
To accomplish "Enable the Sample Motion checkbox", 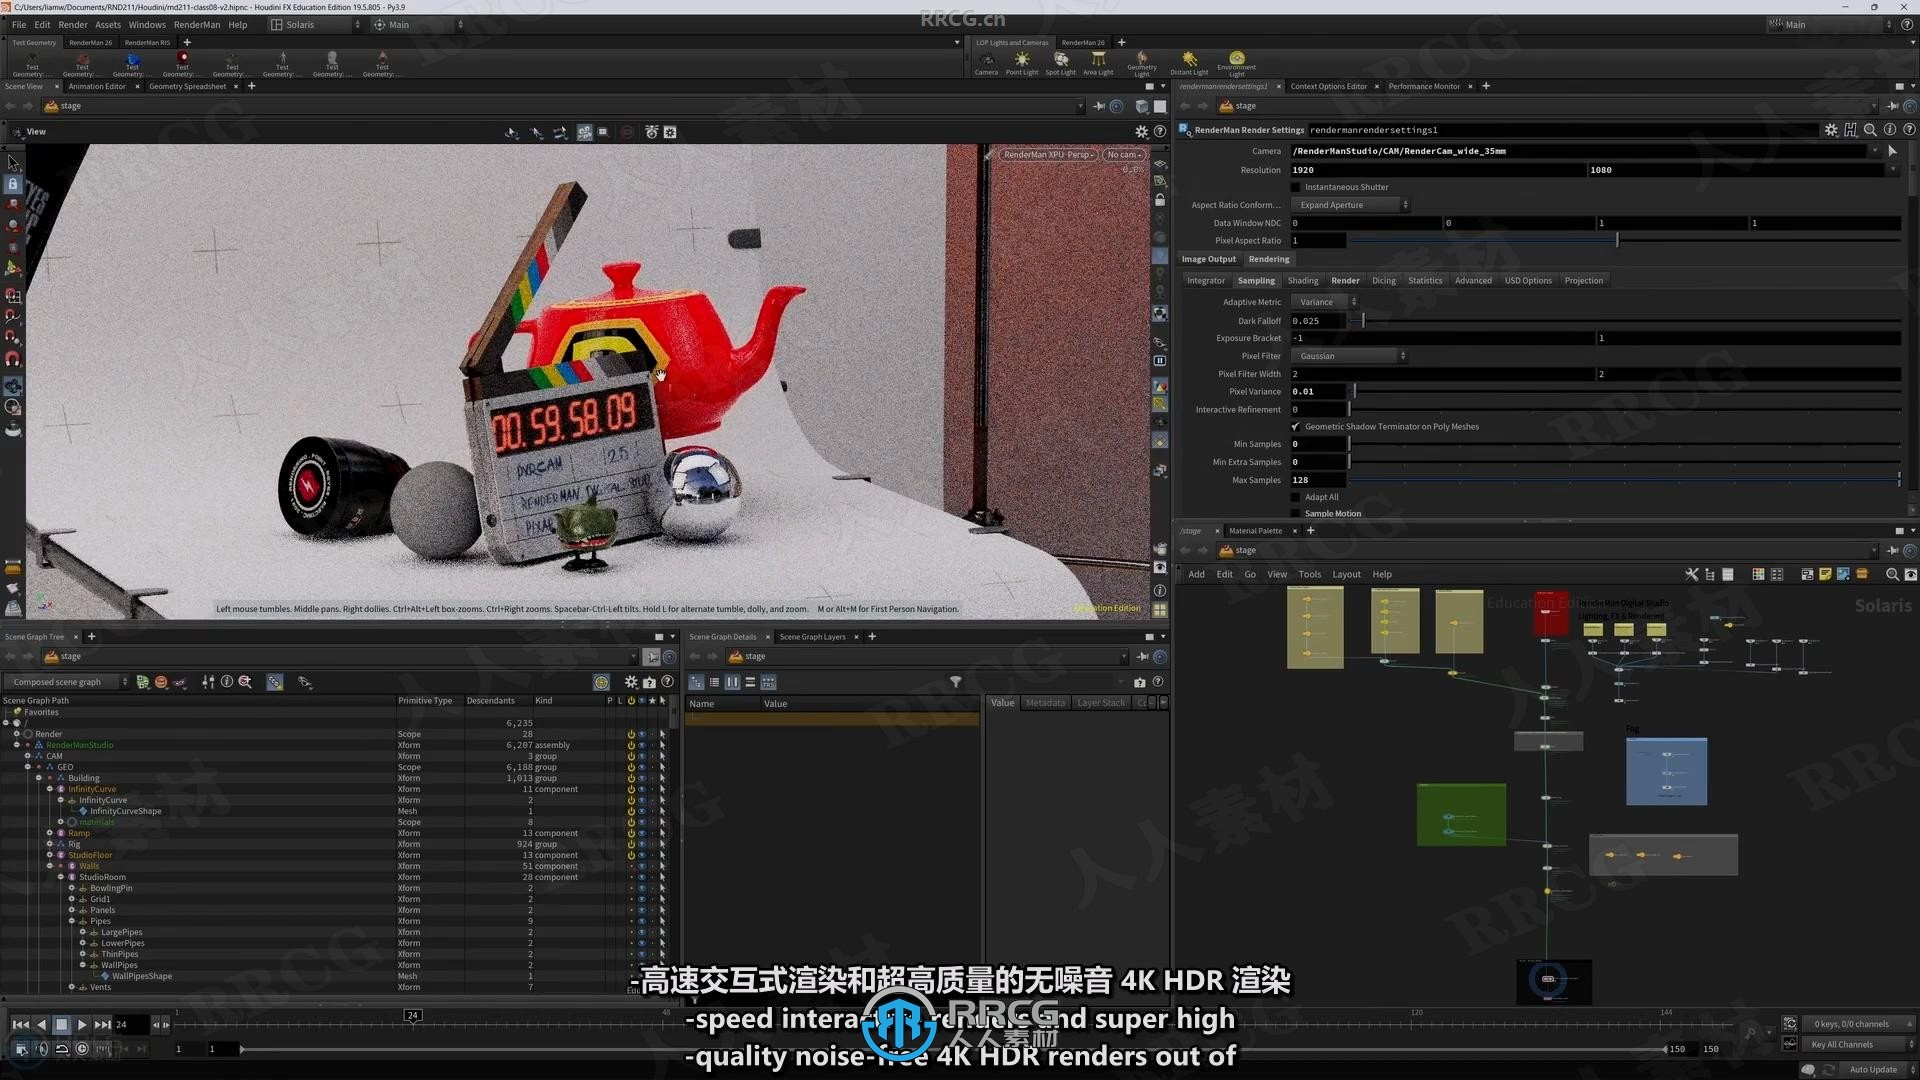I will 1296,513.
